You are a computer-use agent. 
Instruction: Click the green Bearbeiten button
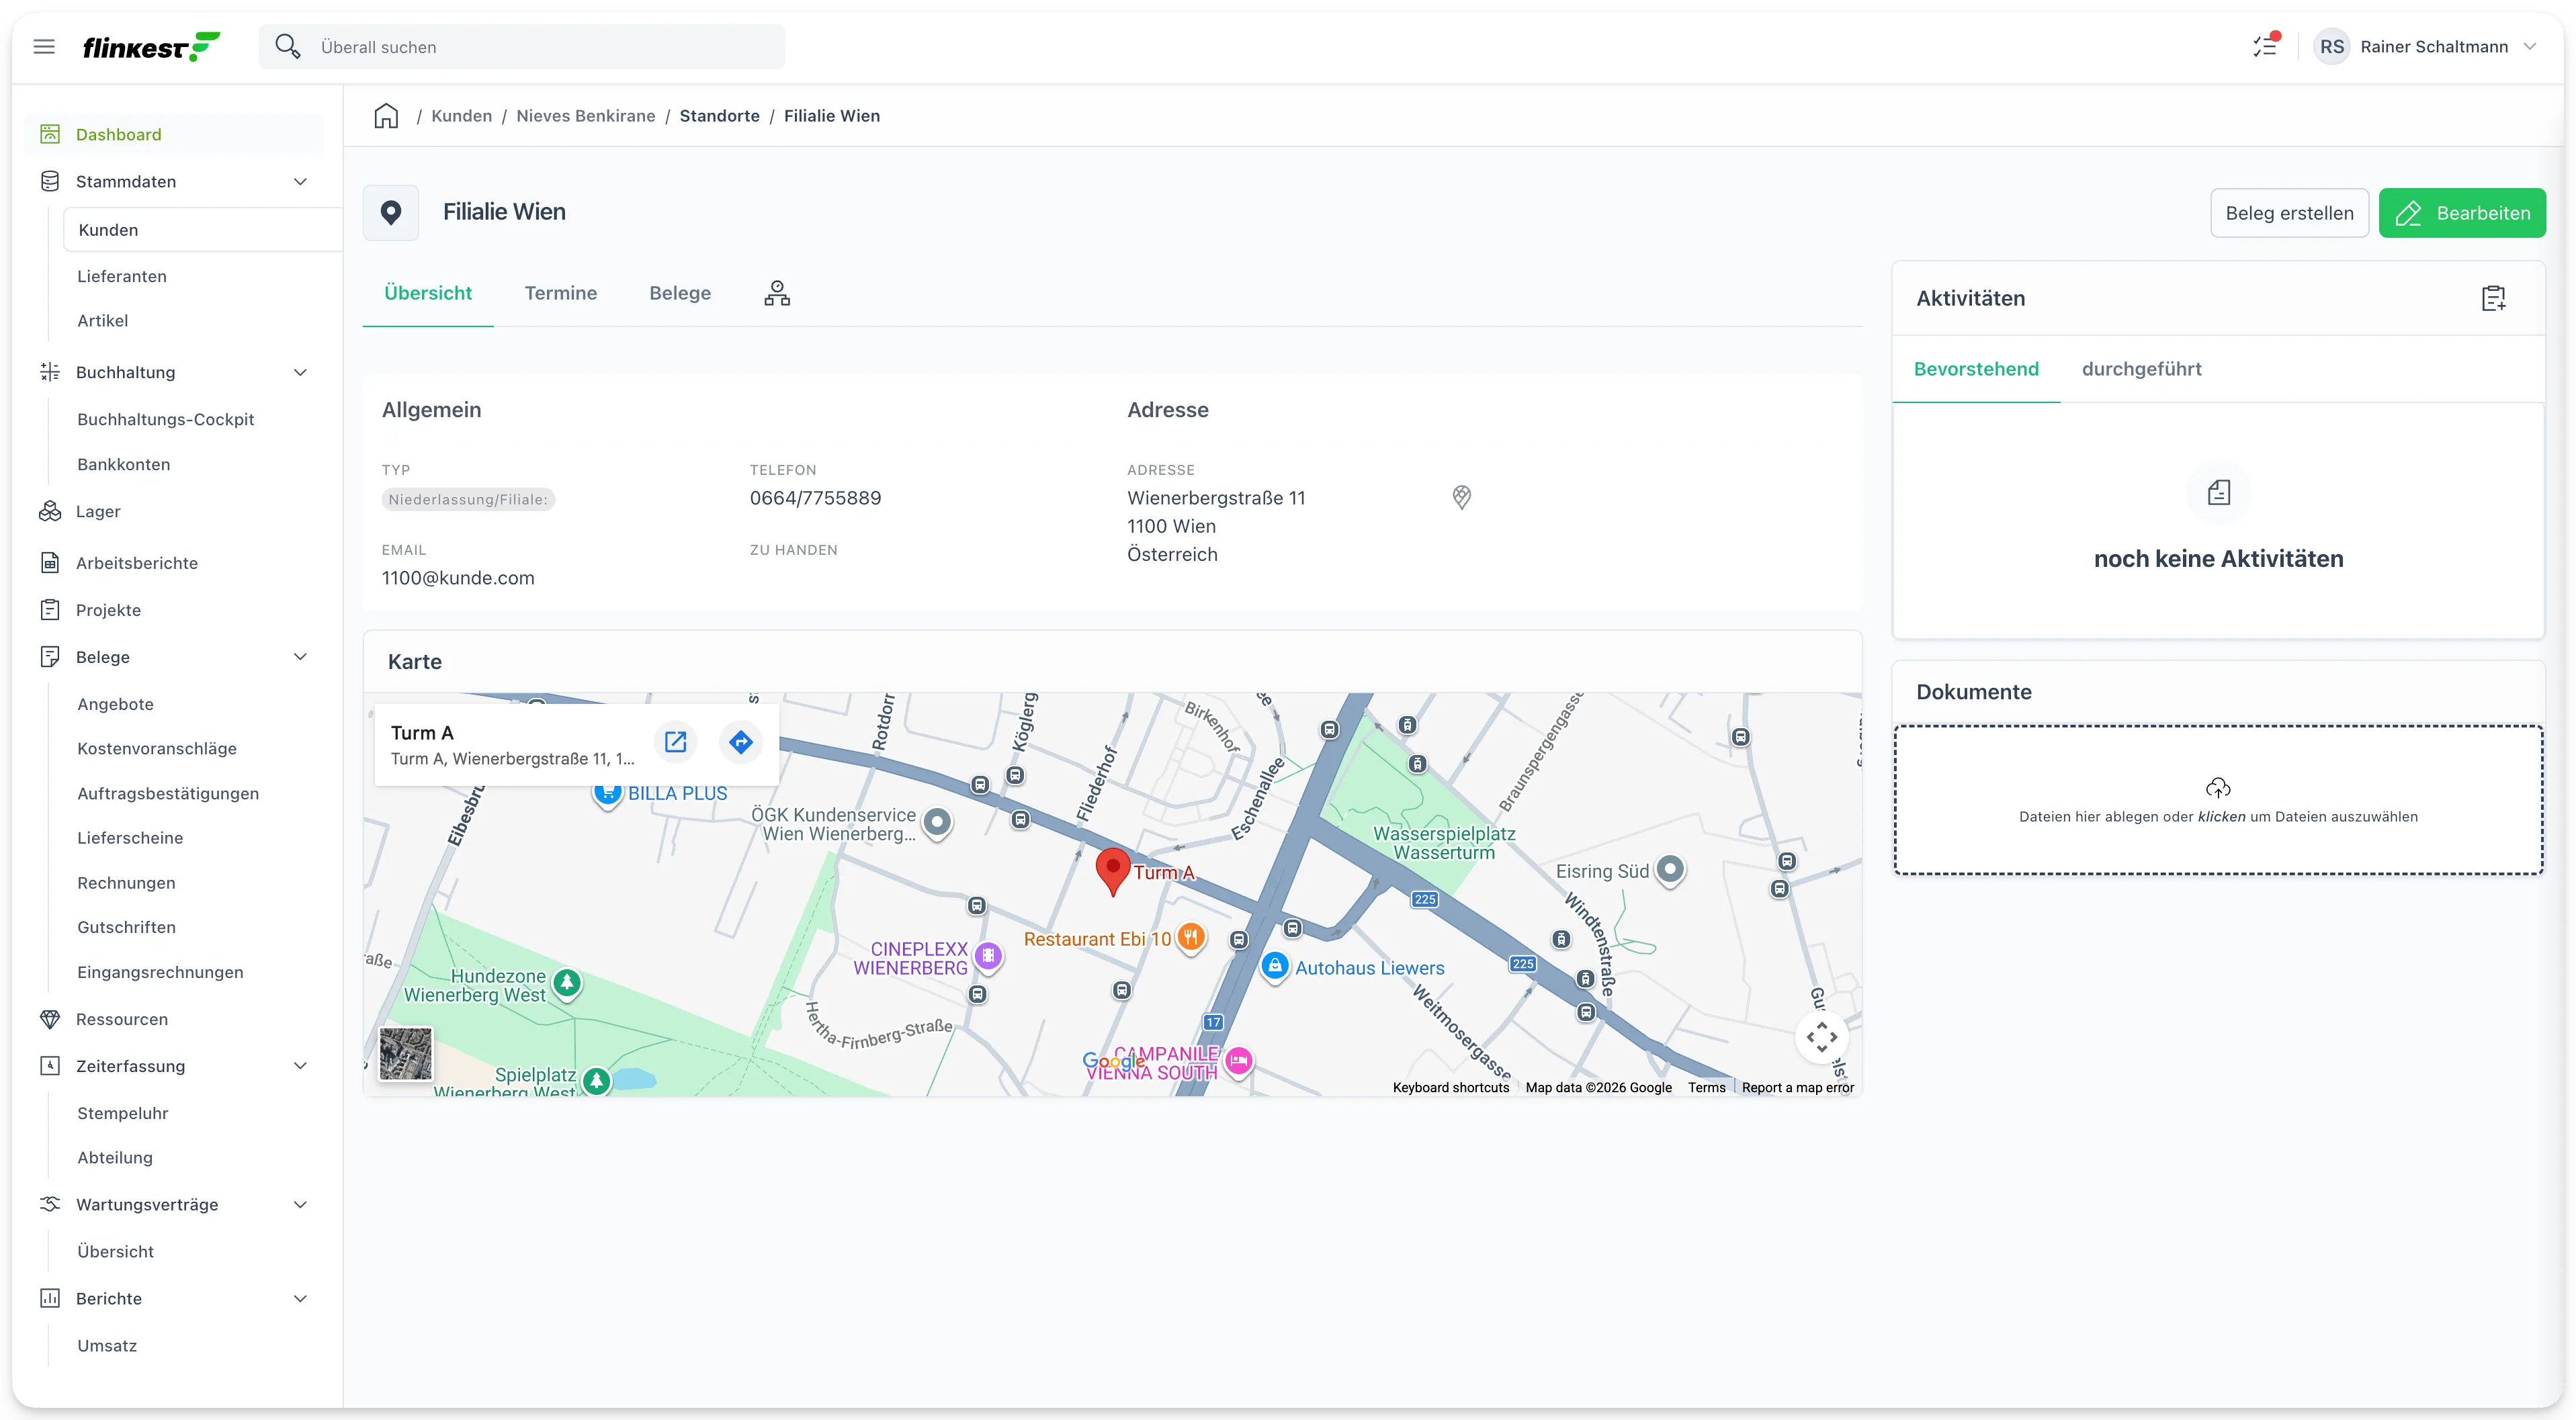(2462, 213)
